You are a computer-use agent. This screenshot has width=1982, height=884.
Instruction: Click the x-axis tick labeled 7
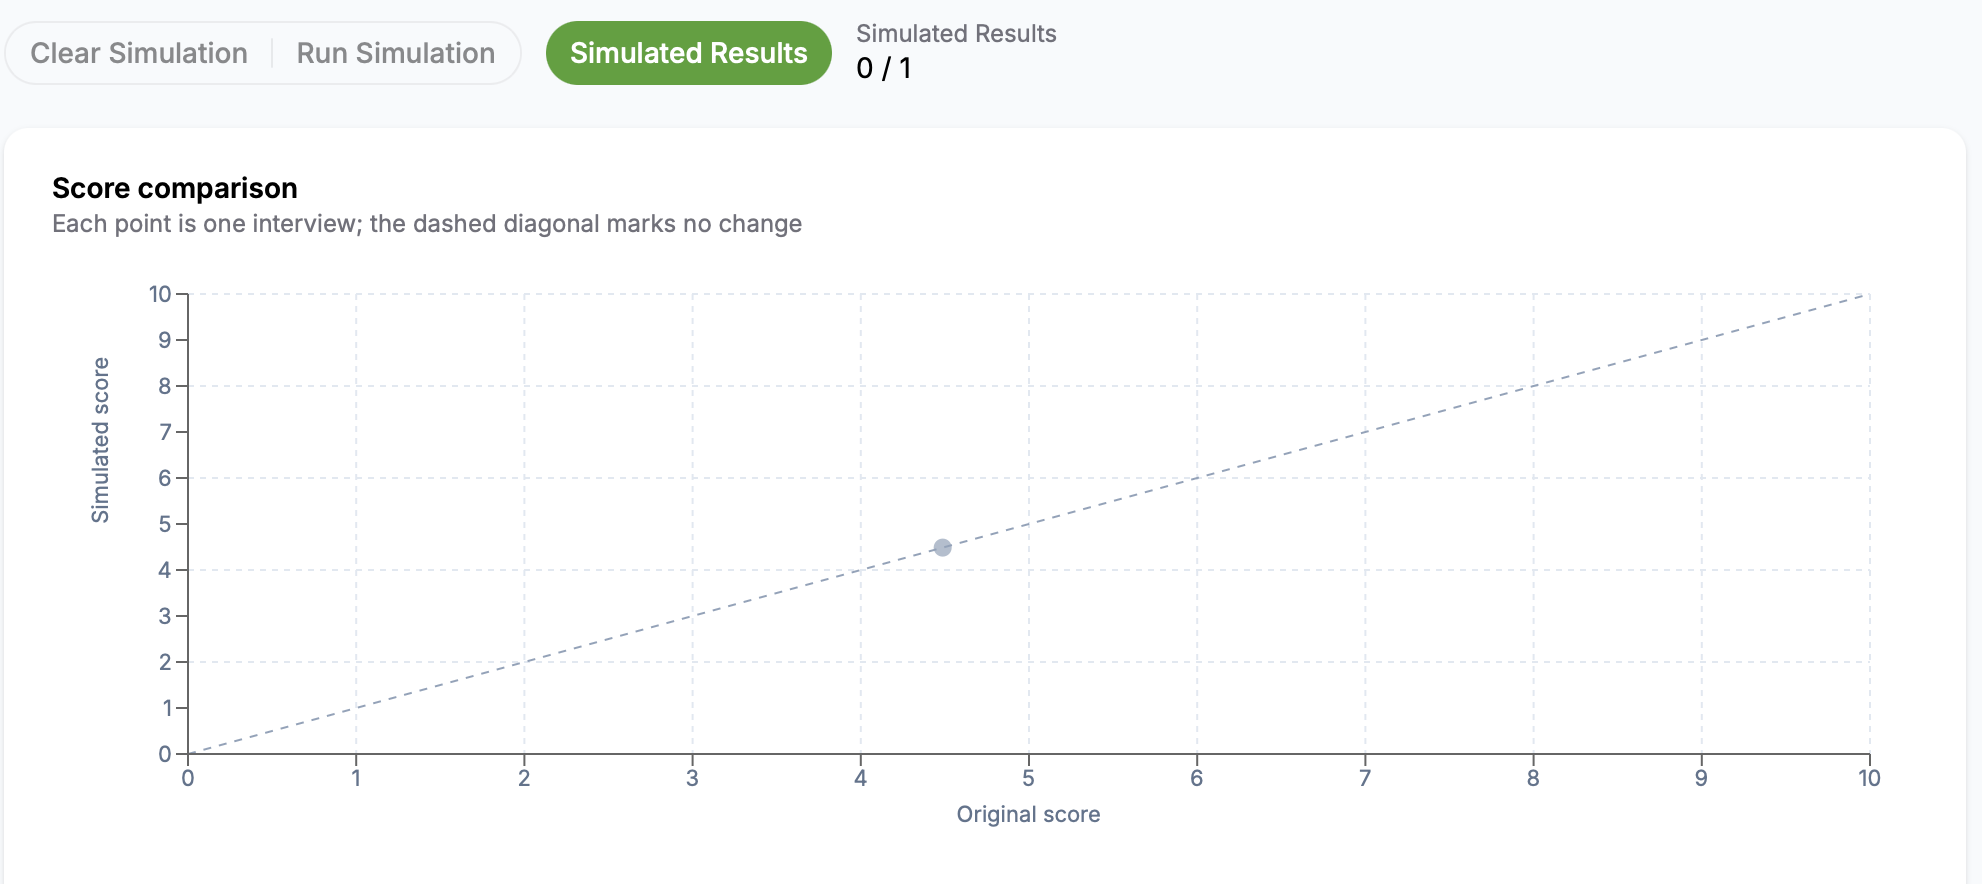[1364, 778]
